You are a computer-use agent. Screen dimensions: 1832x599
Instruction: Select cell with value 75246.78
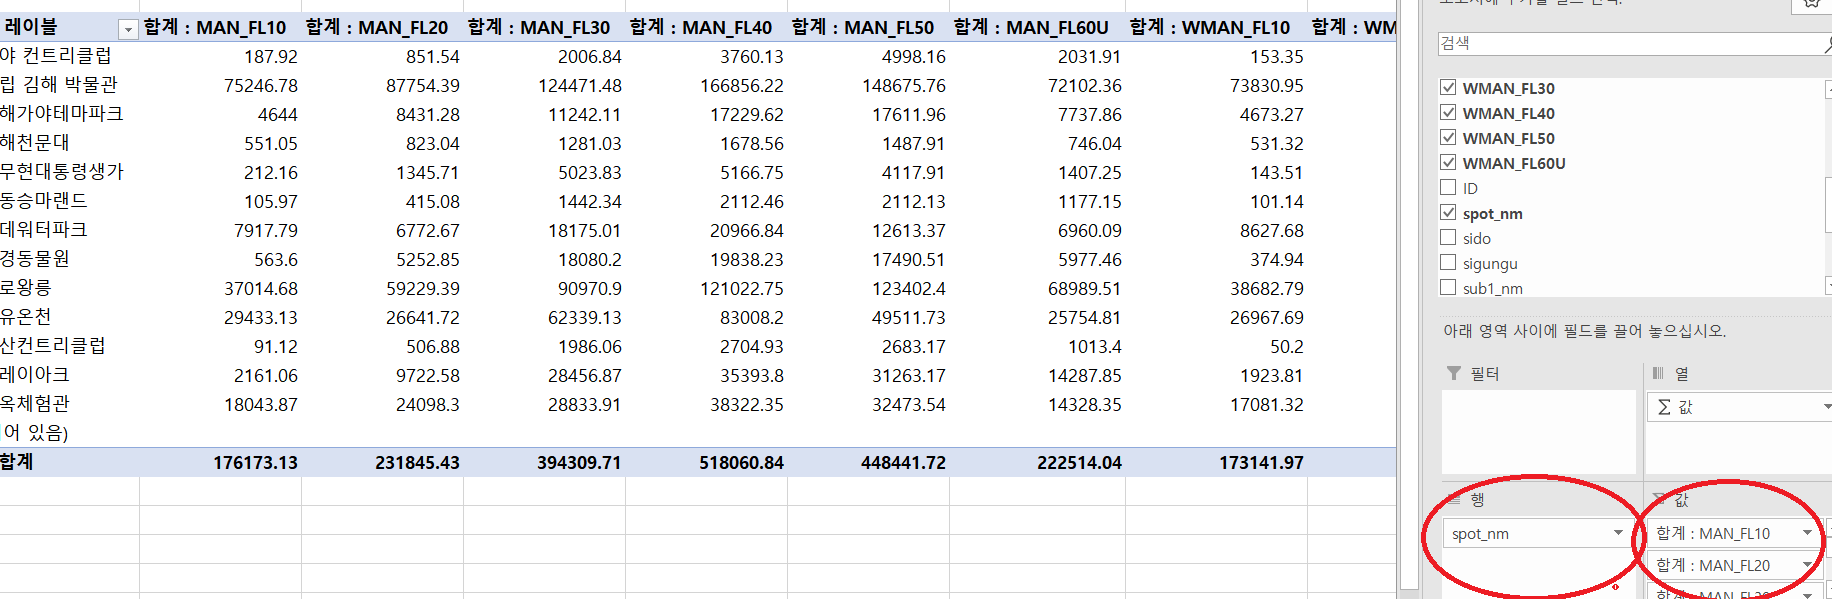[x=260, y=86]
